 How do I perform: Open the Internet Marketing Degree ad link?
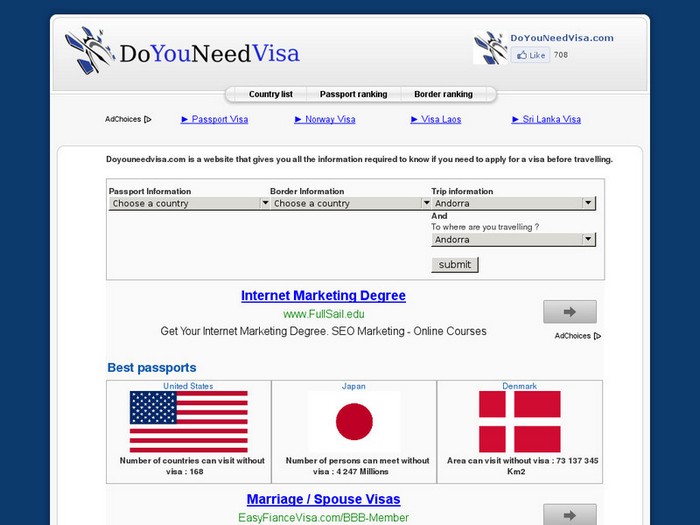point(323,296)
